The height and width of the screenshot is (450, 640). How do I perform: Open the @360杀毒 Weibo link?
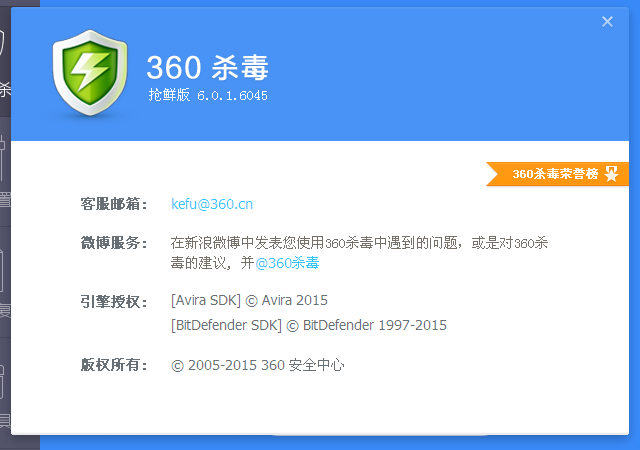pos(288,263)
